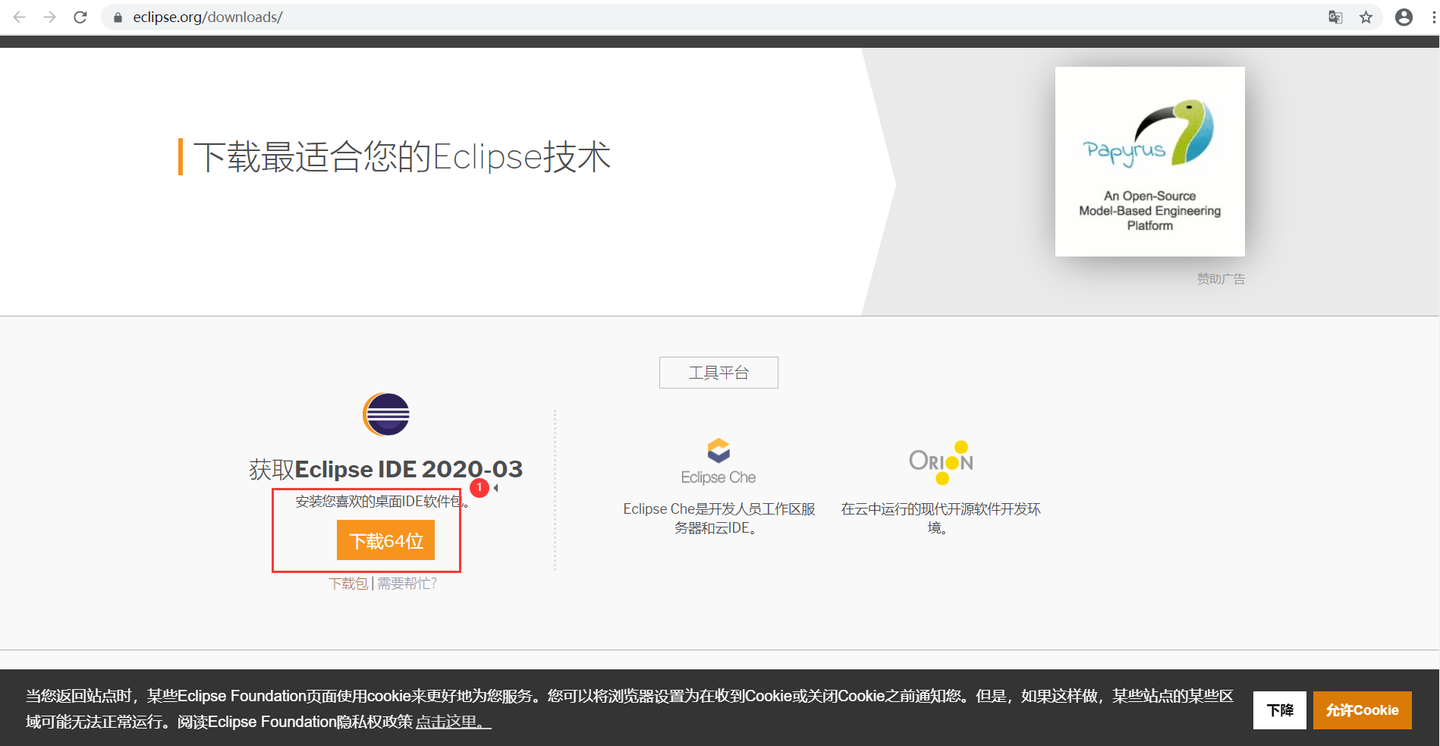This screenshot has height=746, width=1440.
Task: Click the Papyrus sponsored advertisement image
Action: point(1149,162)
